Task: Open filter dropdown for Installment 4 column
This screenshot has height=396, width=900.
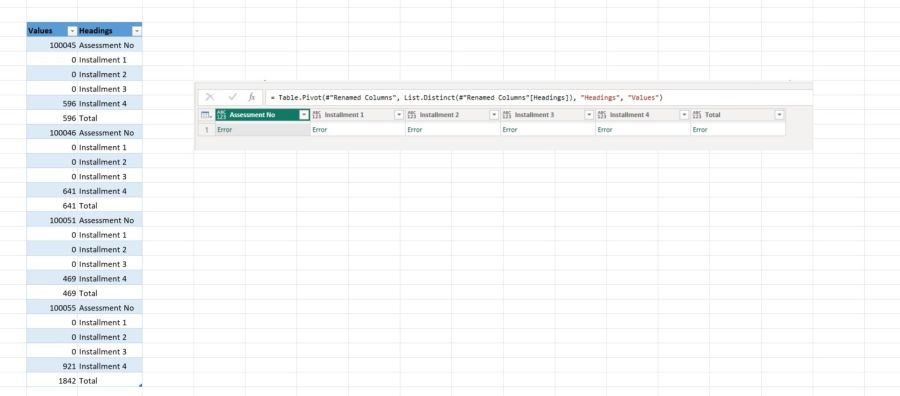Action: pos(684,115)
